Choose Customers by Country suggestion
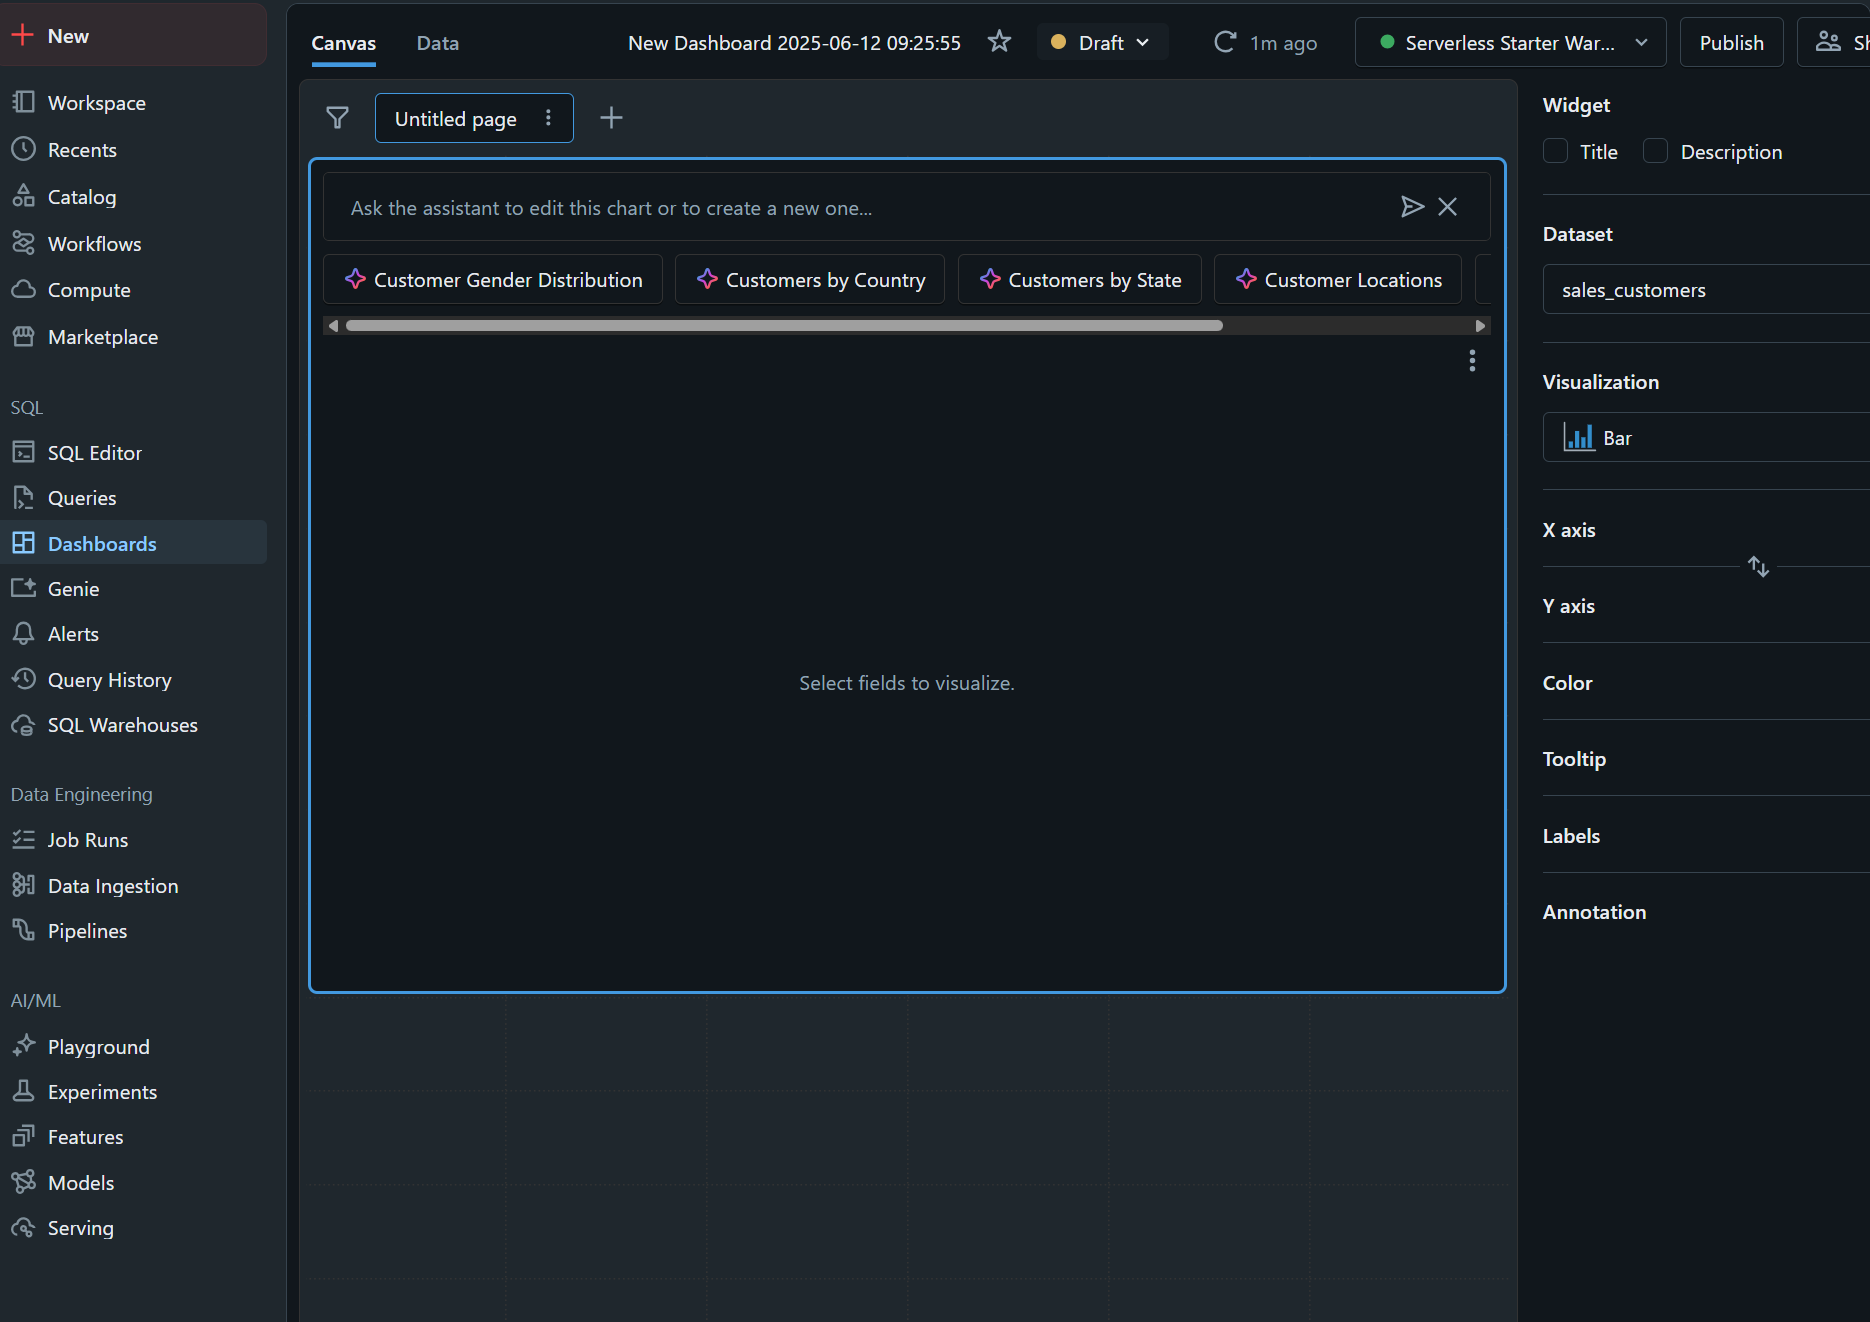Viewport: 1870px width, 1322px height. coord(810,280)
